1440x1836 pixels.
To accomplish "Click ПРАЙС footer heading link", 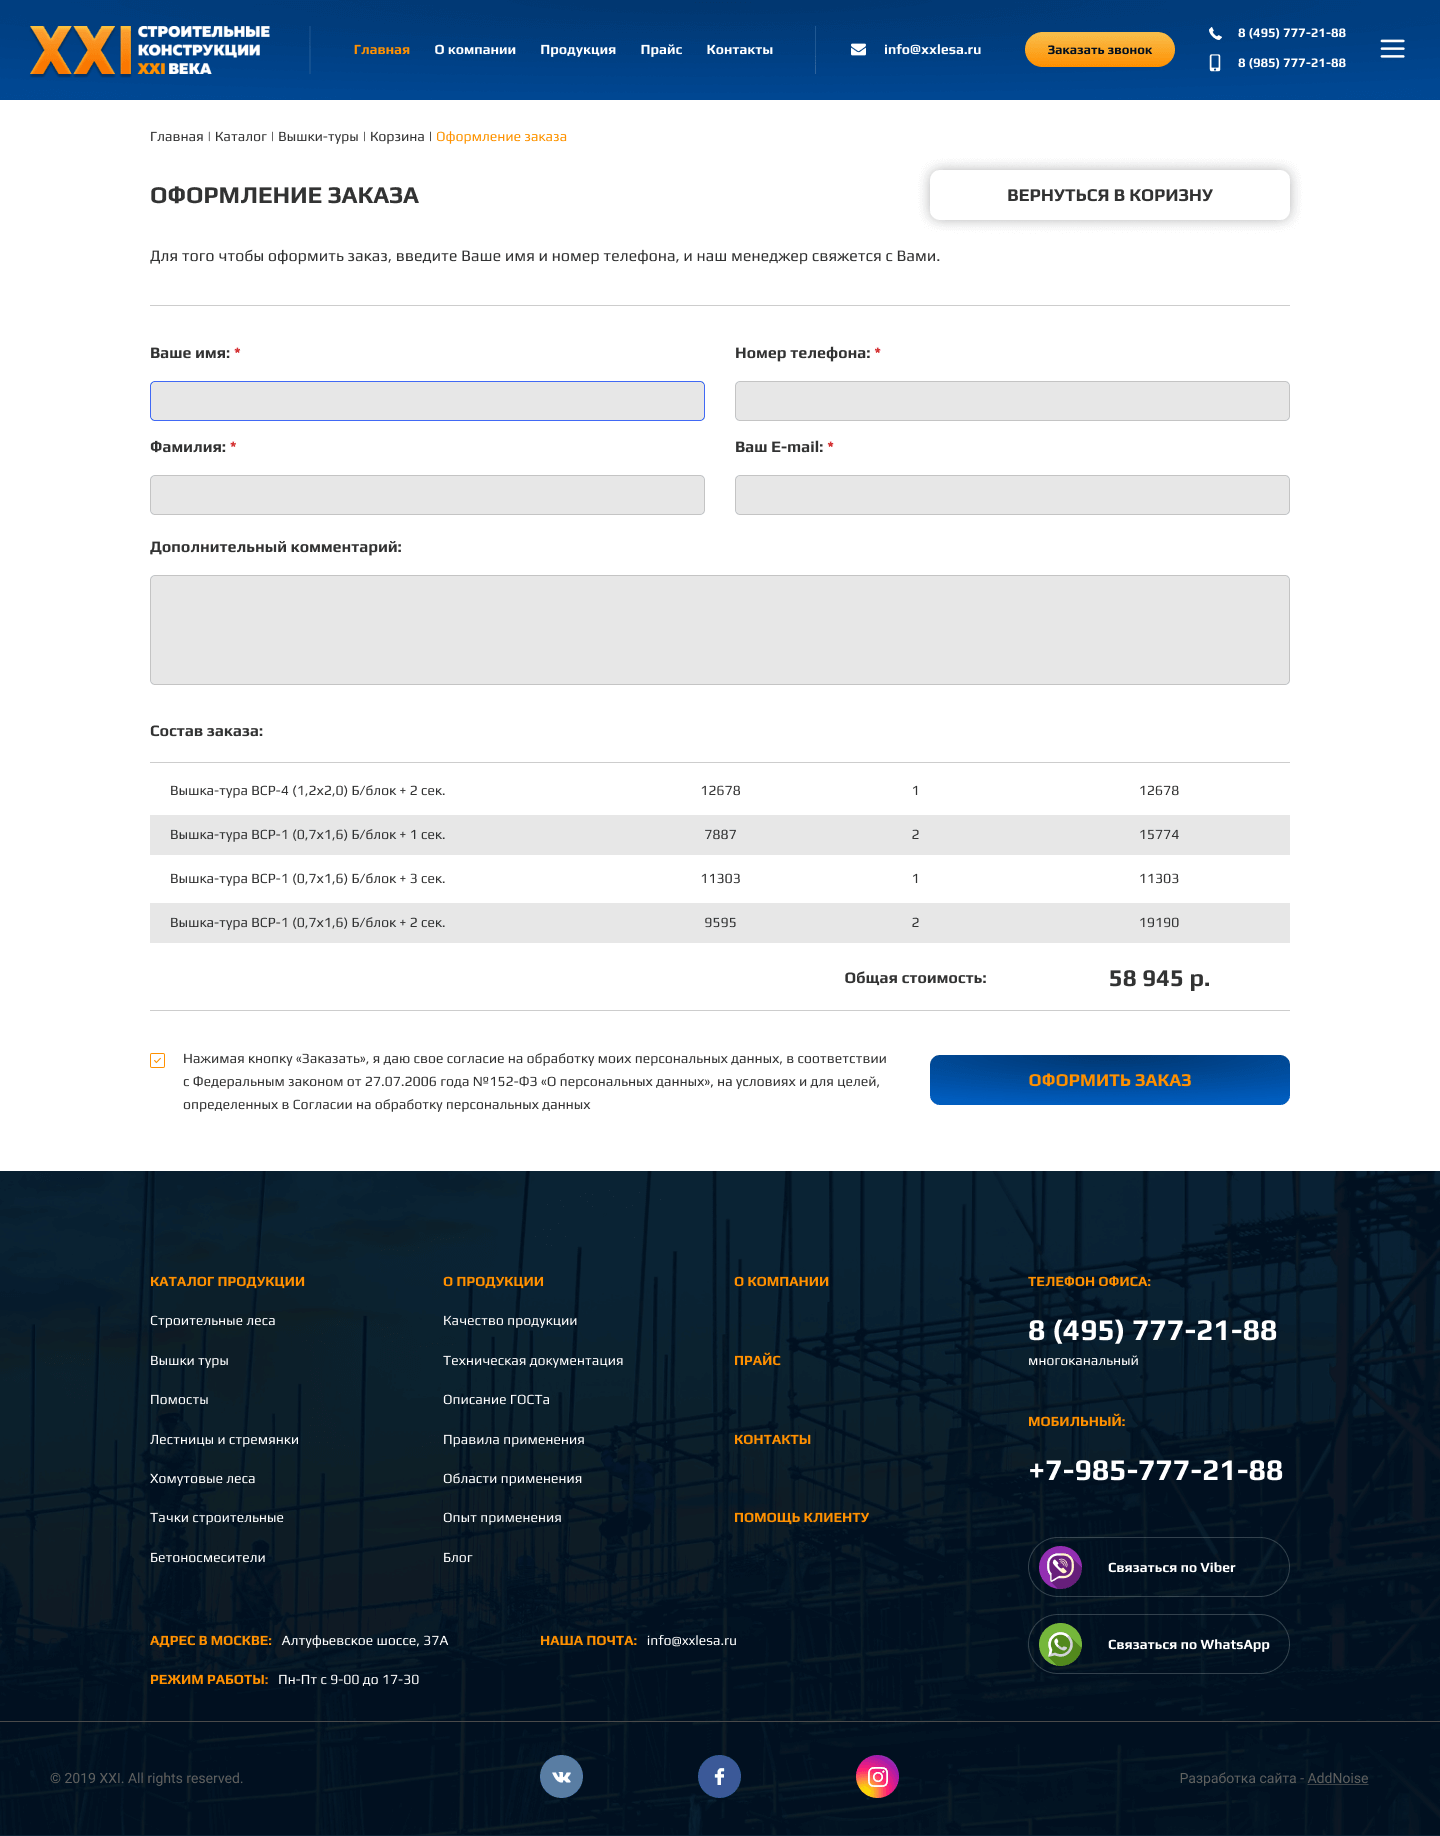I will 757,1361.
